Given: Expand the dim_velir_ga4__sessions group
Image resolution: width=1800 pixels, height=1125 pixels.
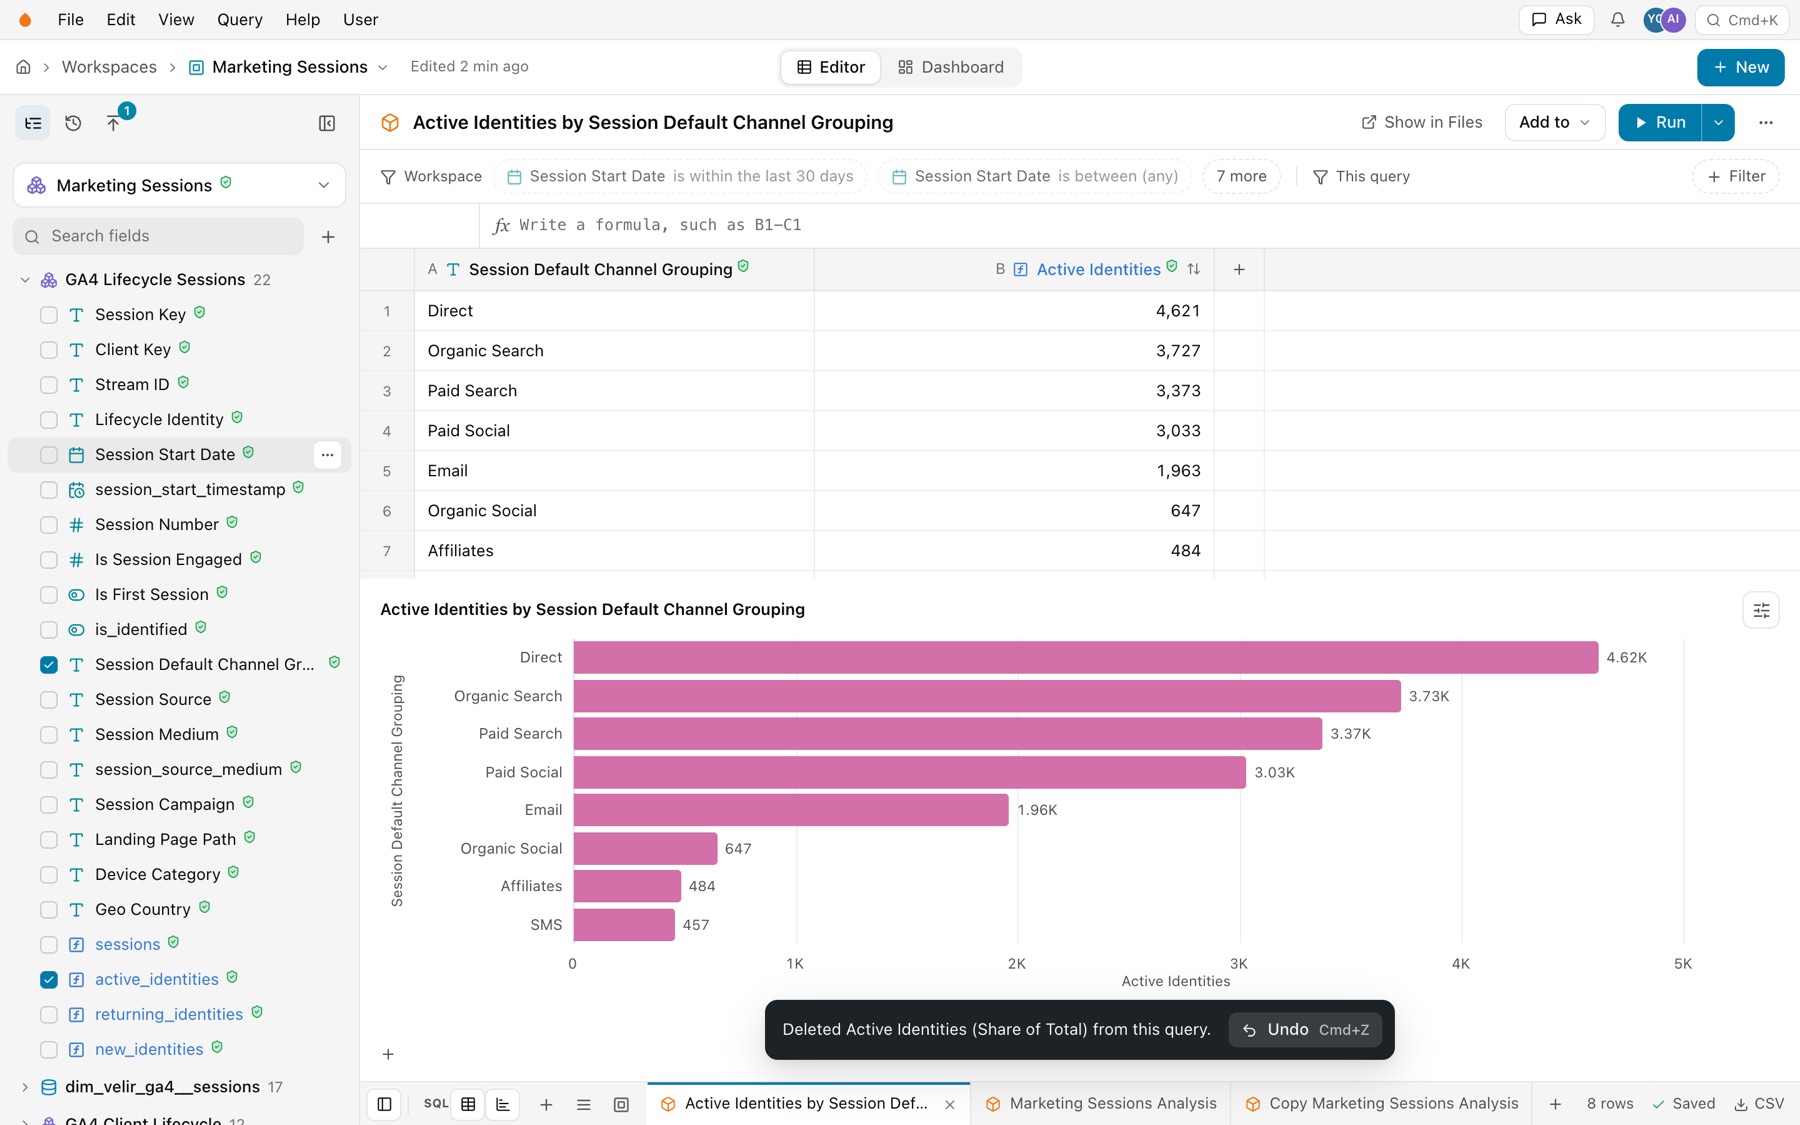Looking at the screenshot, I should [25, 1087].
